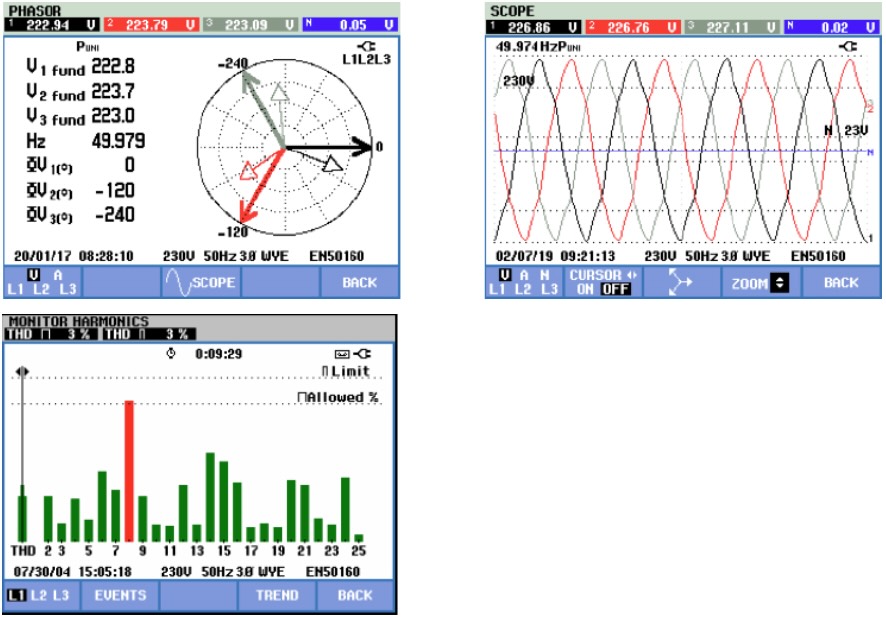Viewport: 886px width, 618px height.
Task: Click the V2 fund 223.7 value
Action: [113, 92]
